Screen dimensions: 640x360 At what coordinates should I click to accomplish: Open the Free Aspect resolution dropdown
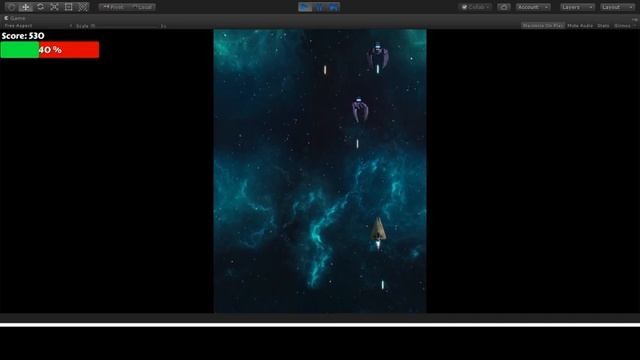click(38, 26)
